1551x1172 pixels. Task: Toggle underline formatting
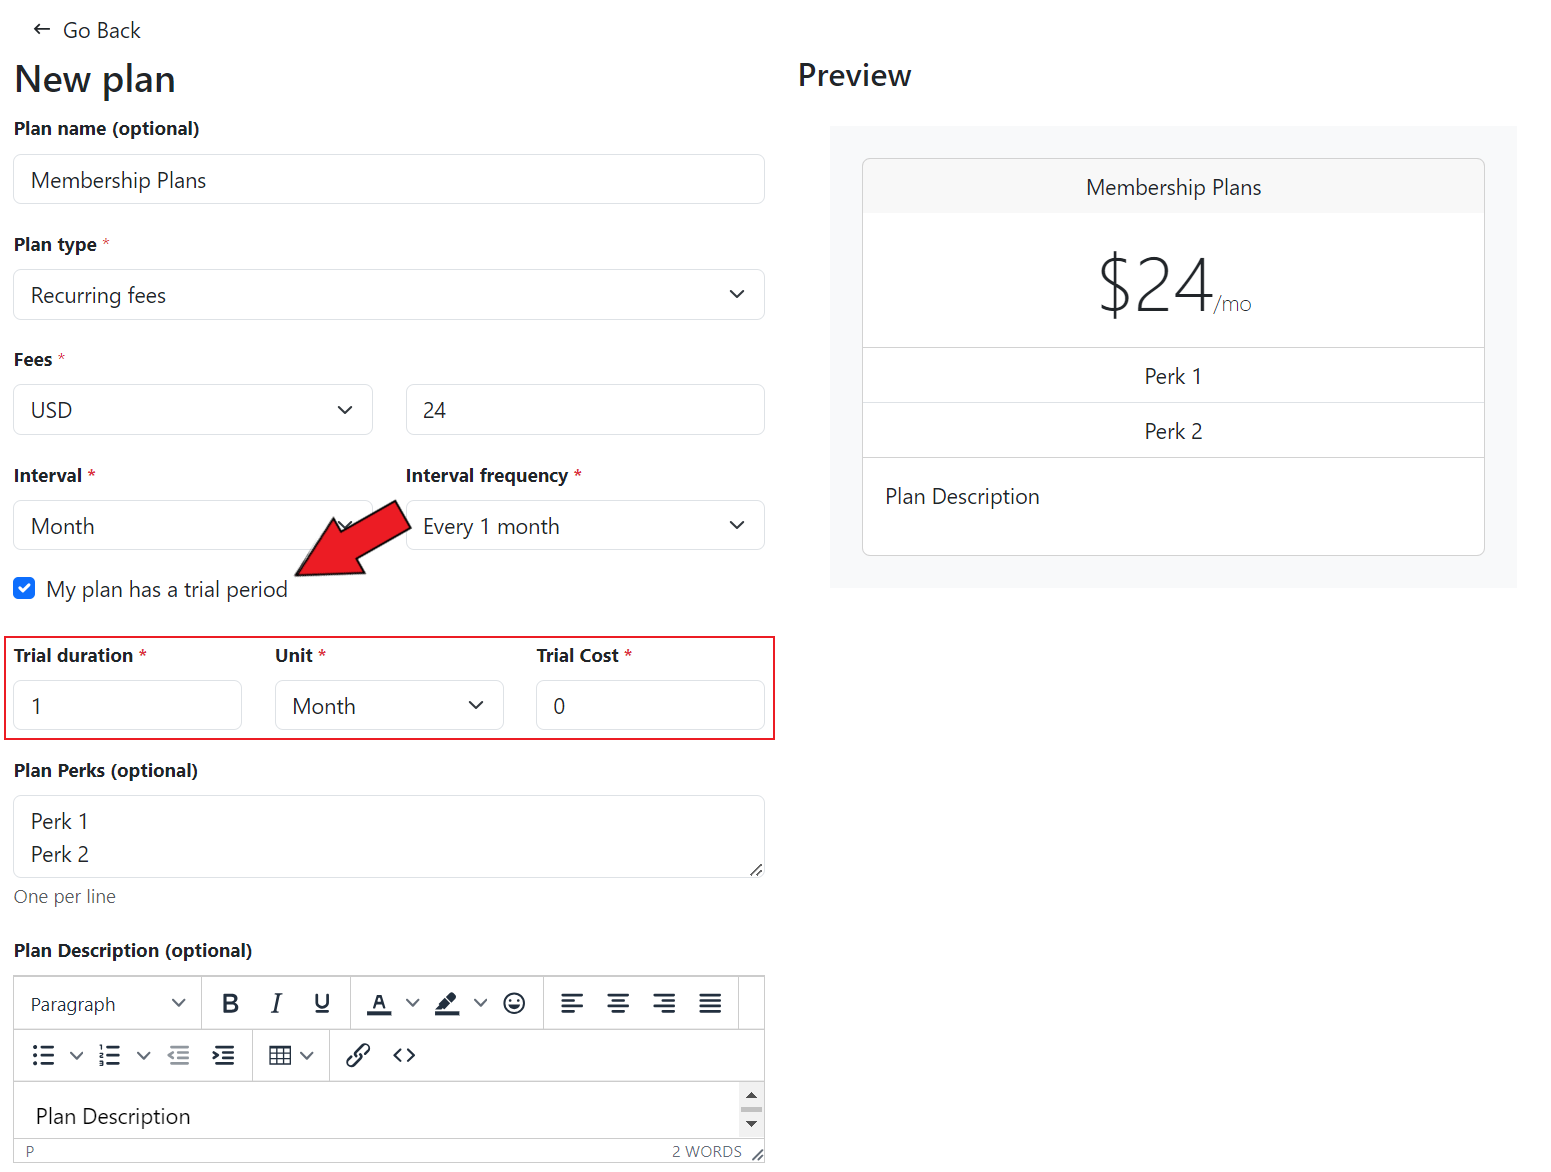tap(322, 1003)
